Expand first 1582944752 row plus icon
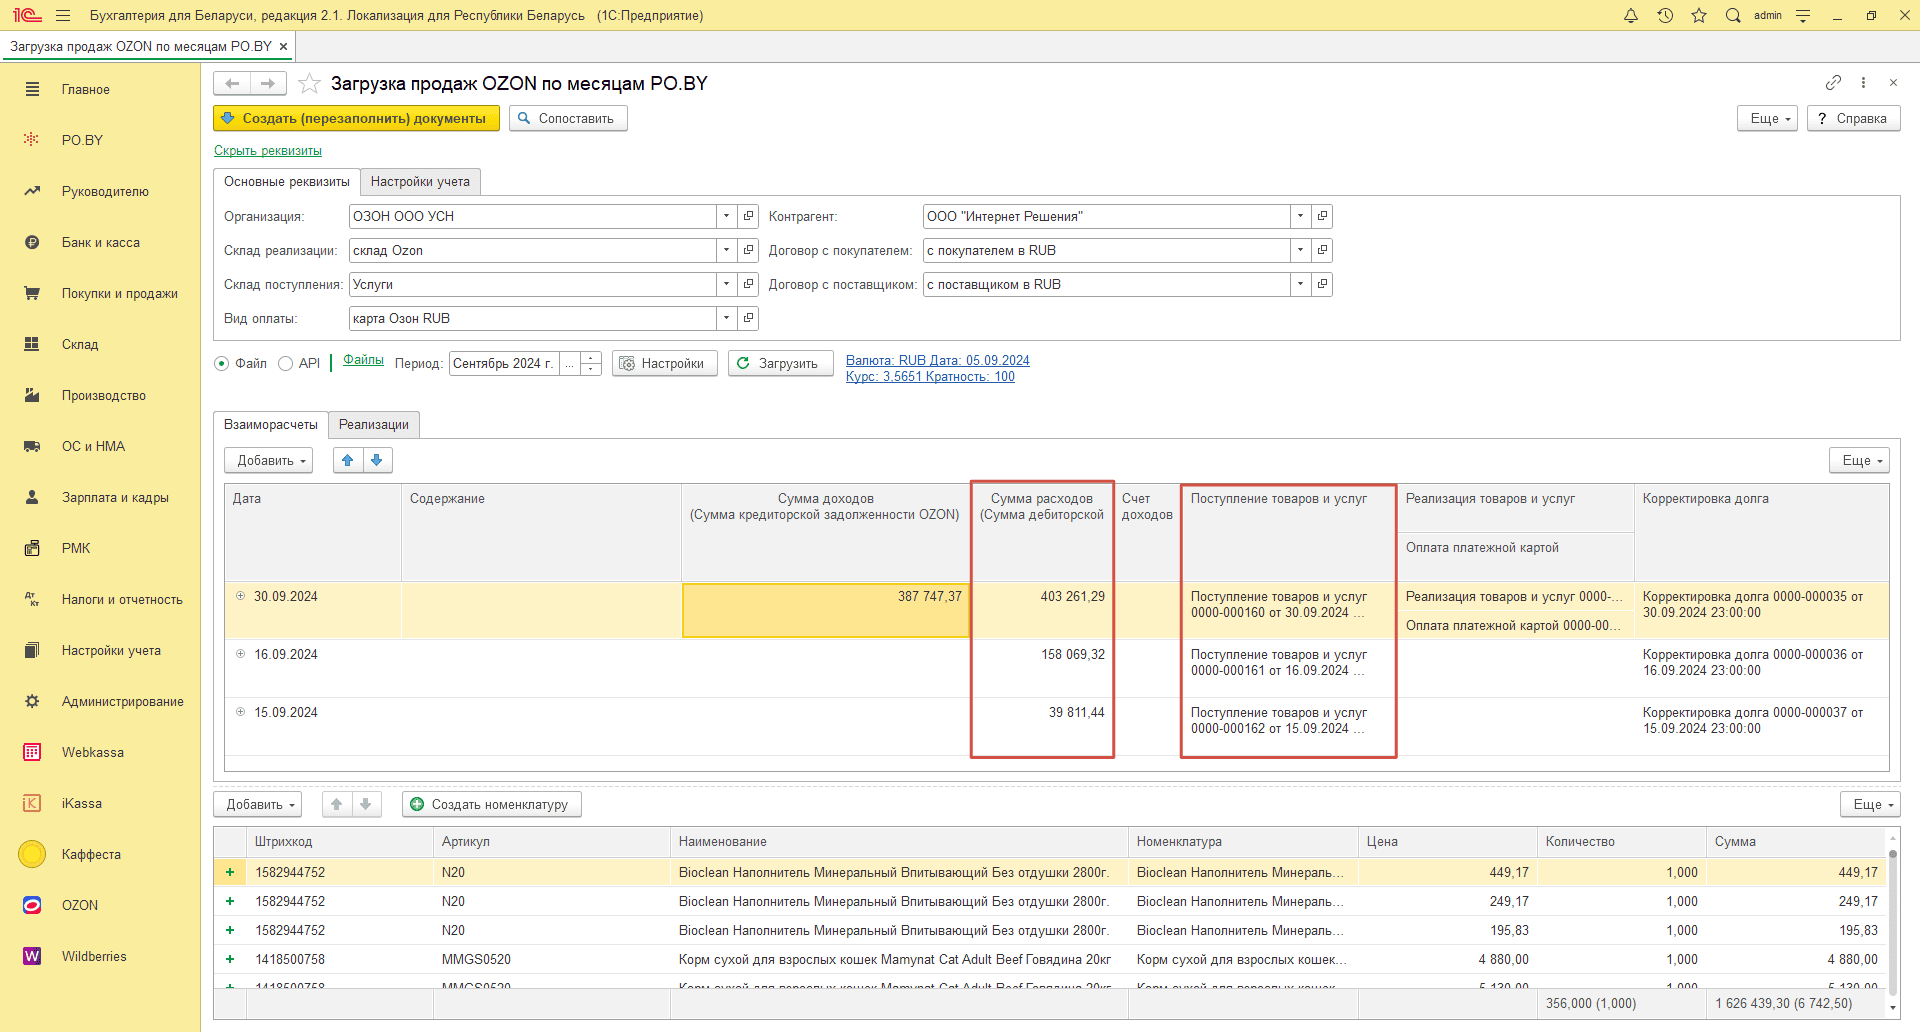Viewport: 1920px width, 1032px height. [230, 872]
